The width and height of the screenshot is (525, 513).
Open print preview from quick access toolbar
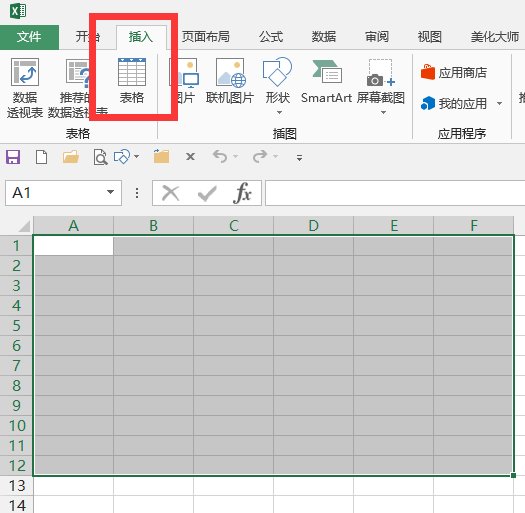coord(100,157)
